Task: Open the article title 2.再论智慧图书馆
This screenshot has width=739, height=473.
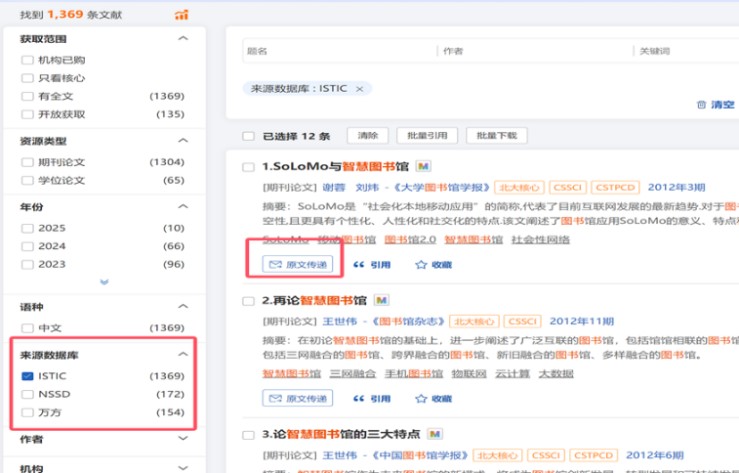Action: point(314,300)
